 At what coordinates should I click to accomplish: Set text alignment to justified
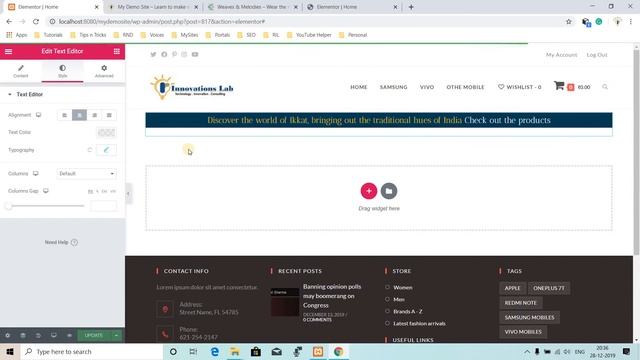pyautogui.click(x=109, y=115)
